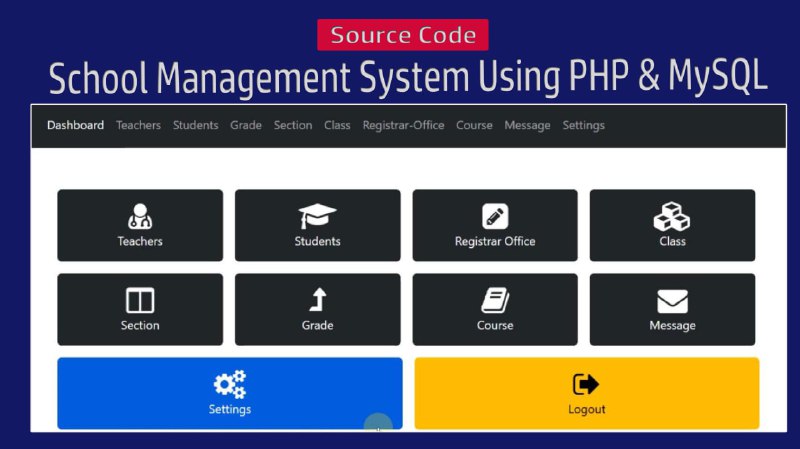Click the Teachers doctor icon tile
Screen dimensions: 800x449
point(140,216)
